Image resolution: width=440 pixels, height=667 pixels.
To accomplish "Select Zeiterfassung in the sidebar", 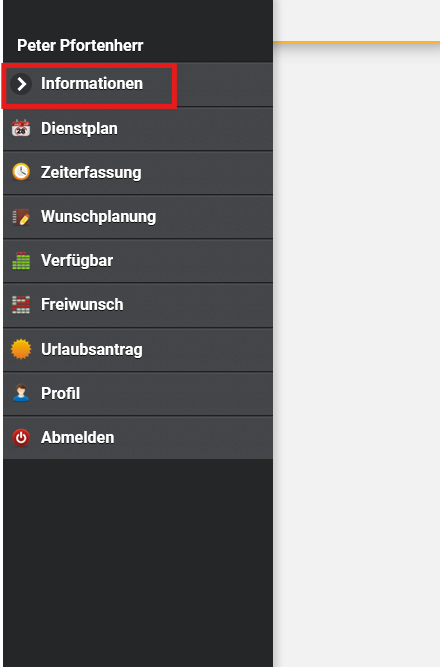I will pos(138,173).
